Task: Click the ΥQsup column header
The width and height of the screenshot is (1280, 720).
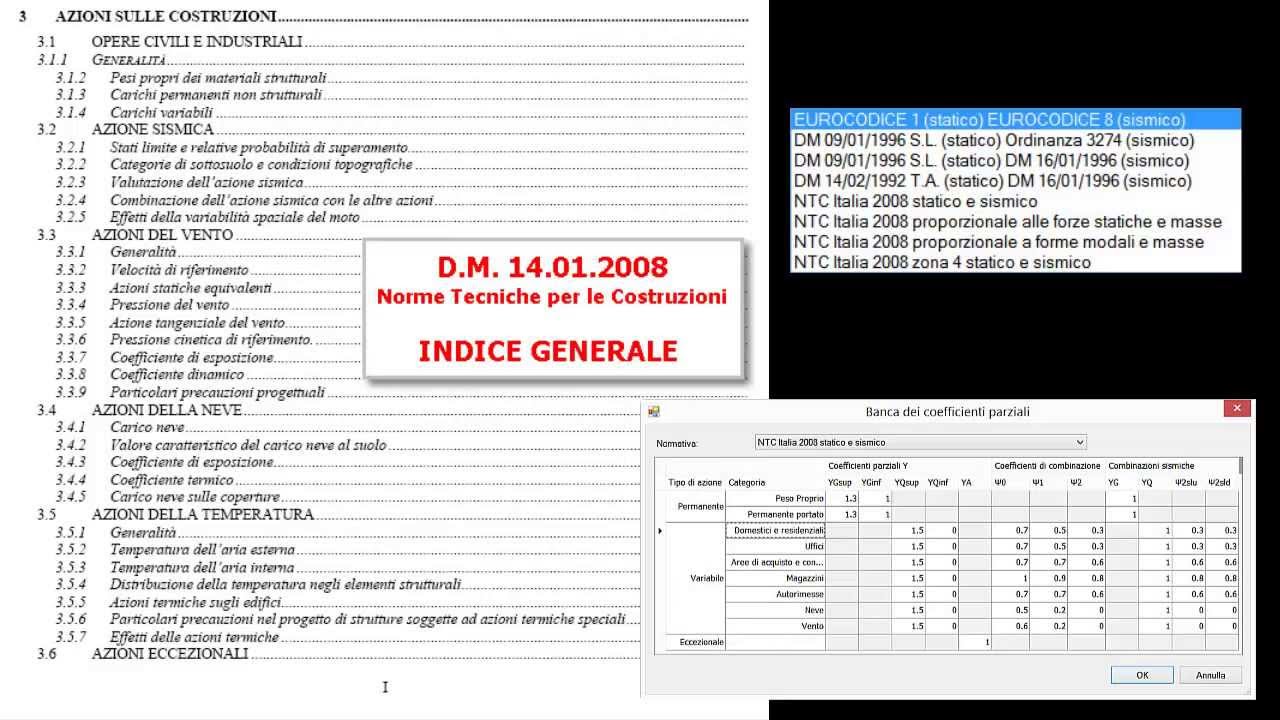Action: (x=906, y=483)
